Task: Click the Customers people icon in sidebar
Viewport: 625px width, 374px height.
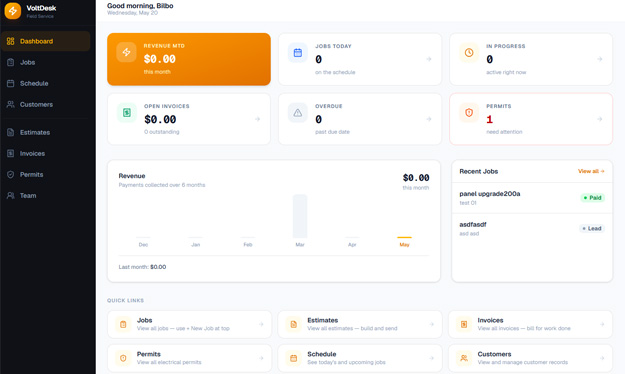Action: pyautogui.click(x=11, y=104)
